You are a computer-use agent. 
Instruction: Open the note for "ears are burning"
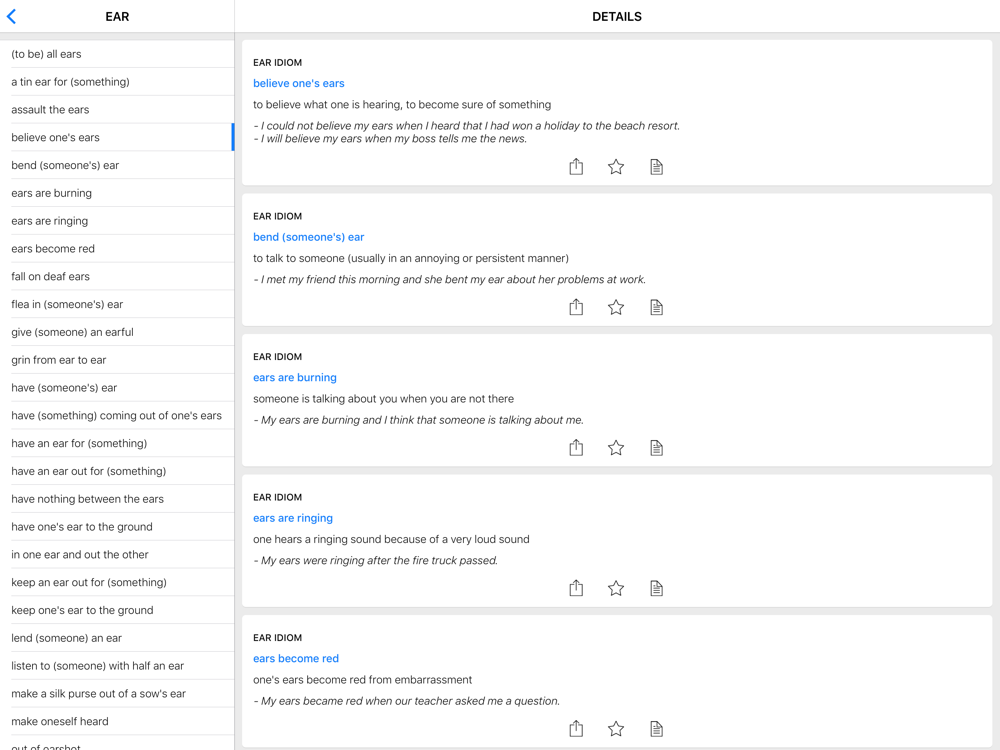[656, 448]
